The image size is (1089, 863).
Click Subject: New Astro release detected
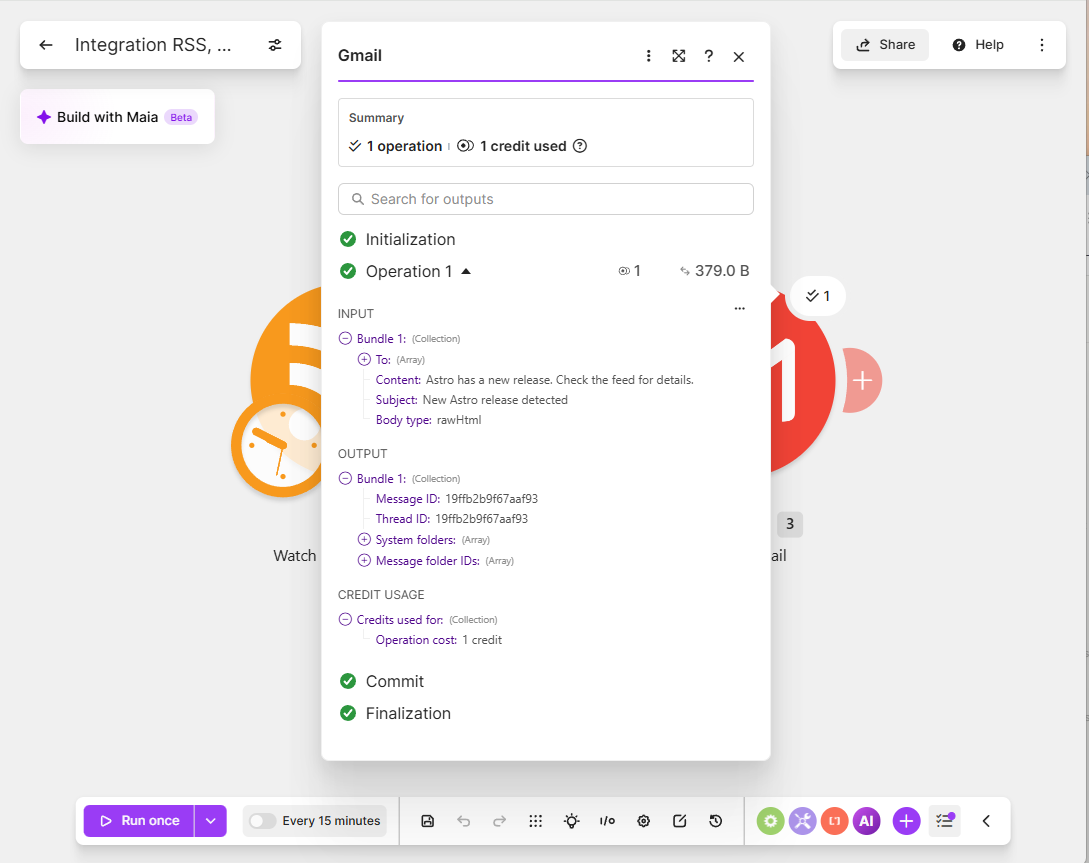point(472,400)
